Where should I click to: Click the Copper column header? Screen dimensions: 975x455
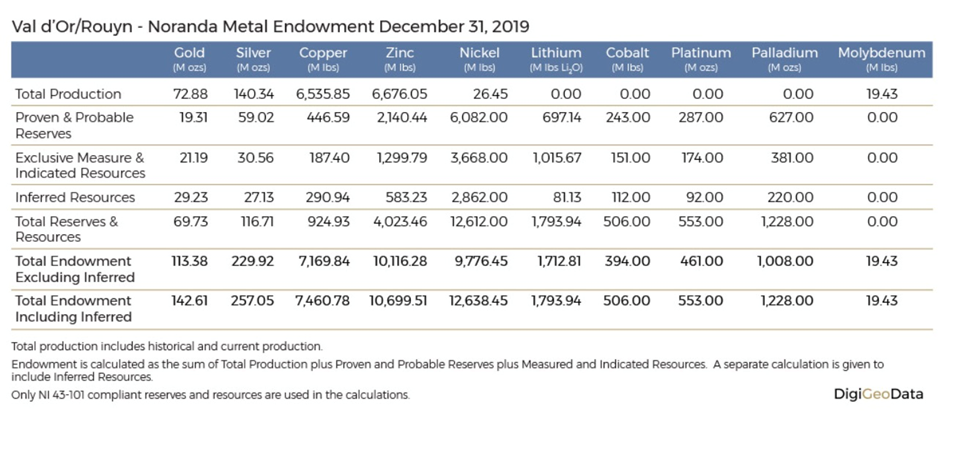323,53
